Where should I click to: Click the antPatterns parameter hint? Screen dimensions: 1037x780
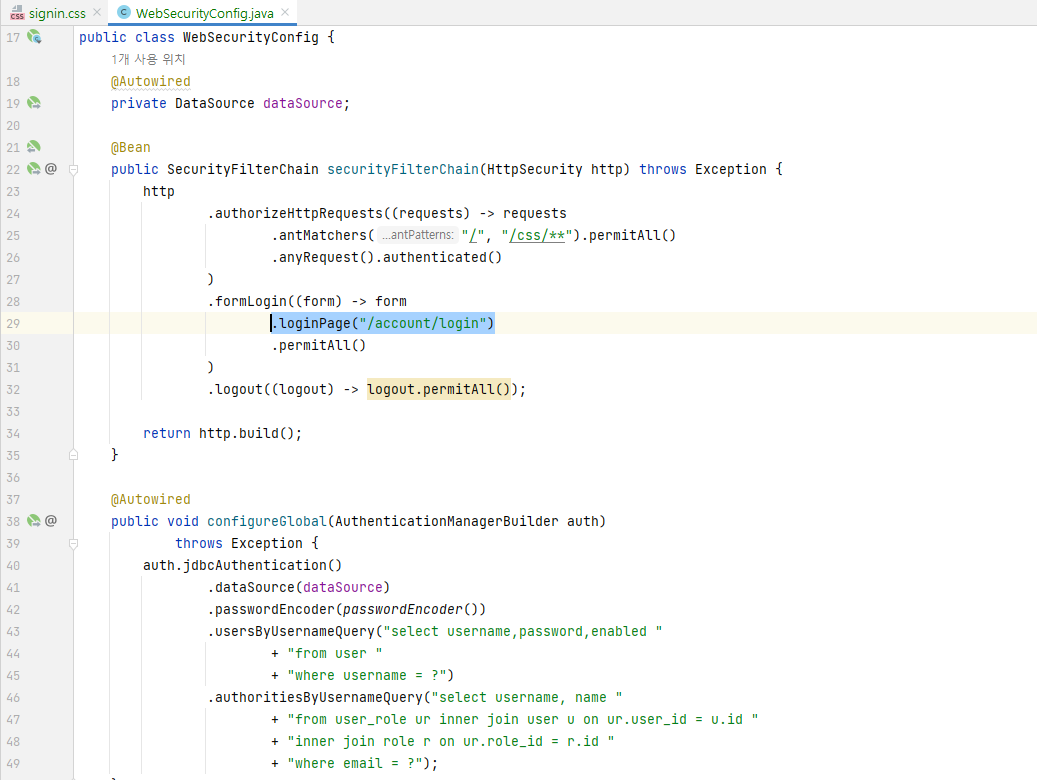[x=418, y=235]
